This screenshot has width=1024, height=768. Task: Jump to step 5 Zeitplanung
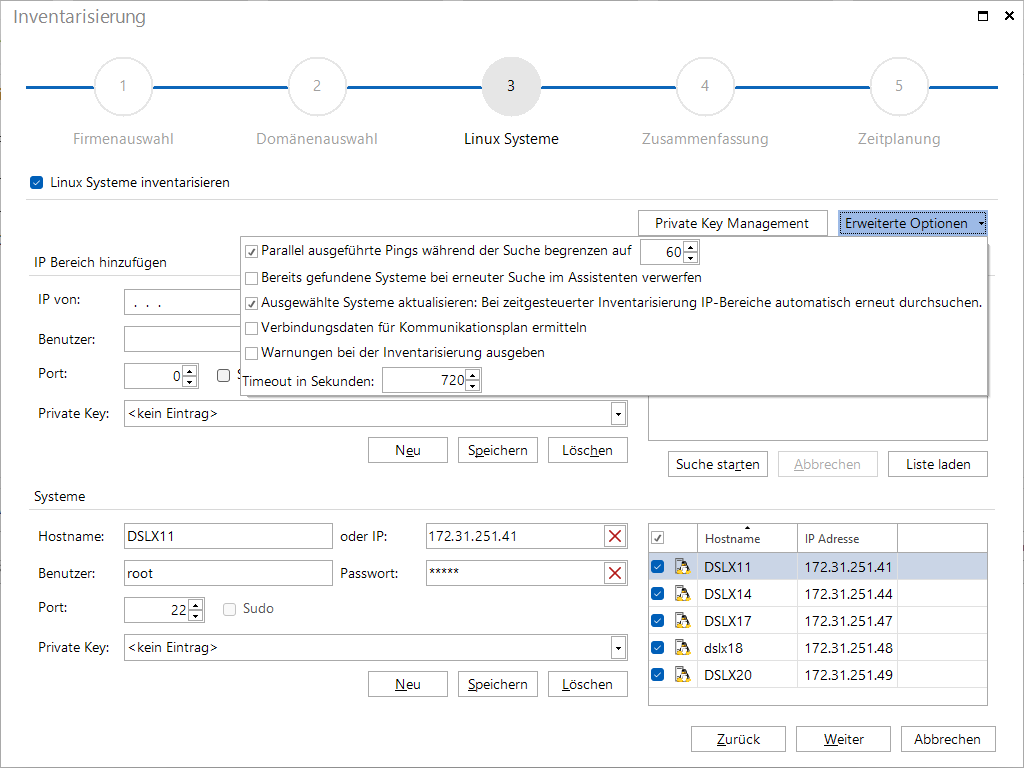(899, 86)
